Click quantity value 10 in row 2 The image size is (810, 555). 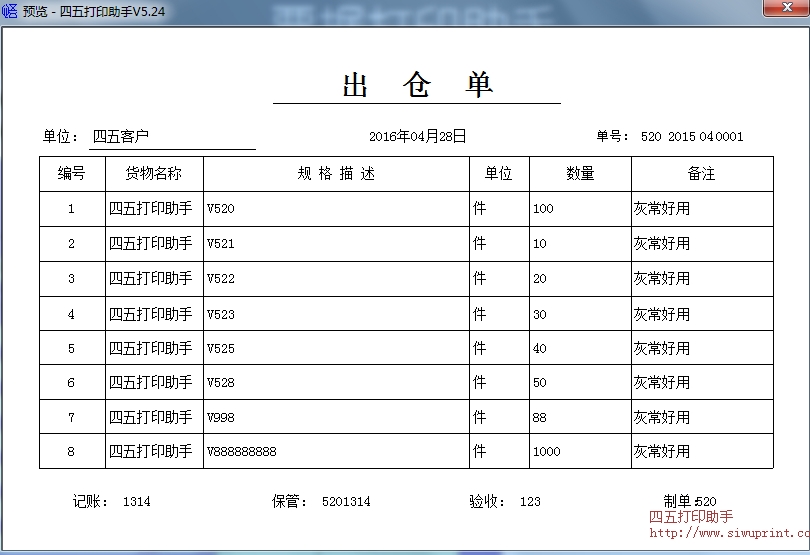[539, 243]
